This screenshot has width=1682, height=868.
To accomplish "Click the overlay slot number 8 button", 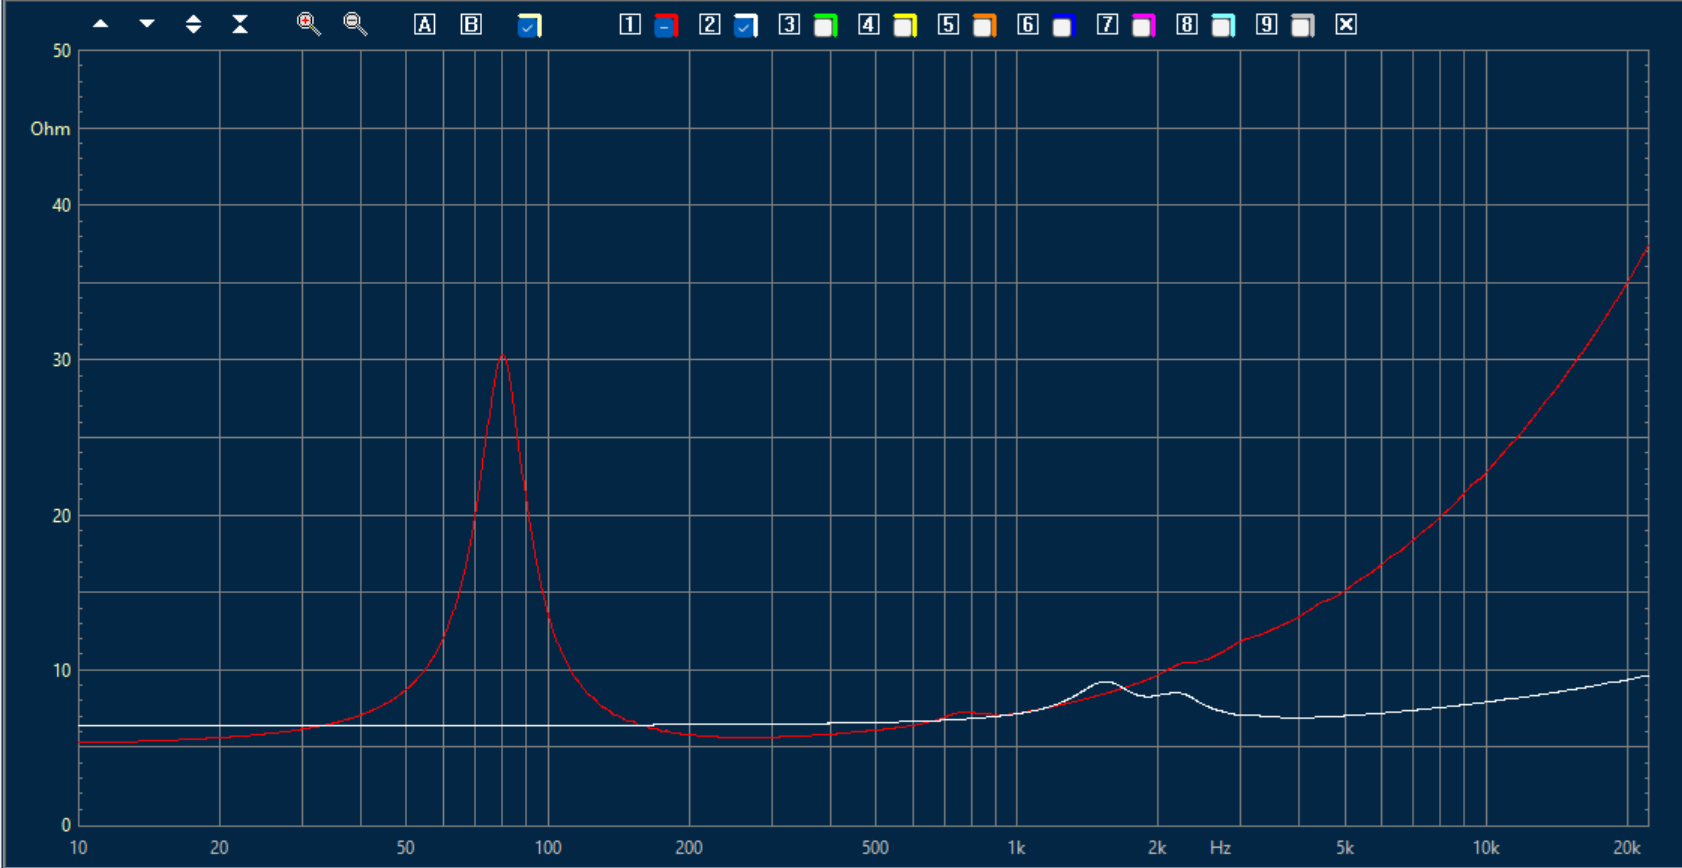I will click(x=1186, y=24).
